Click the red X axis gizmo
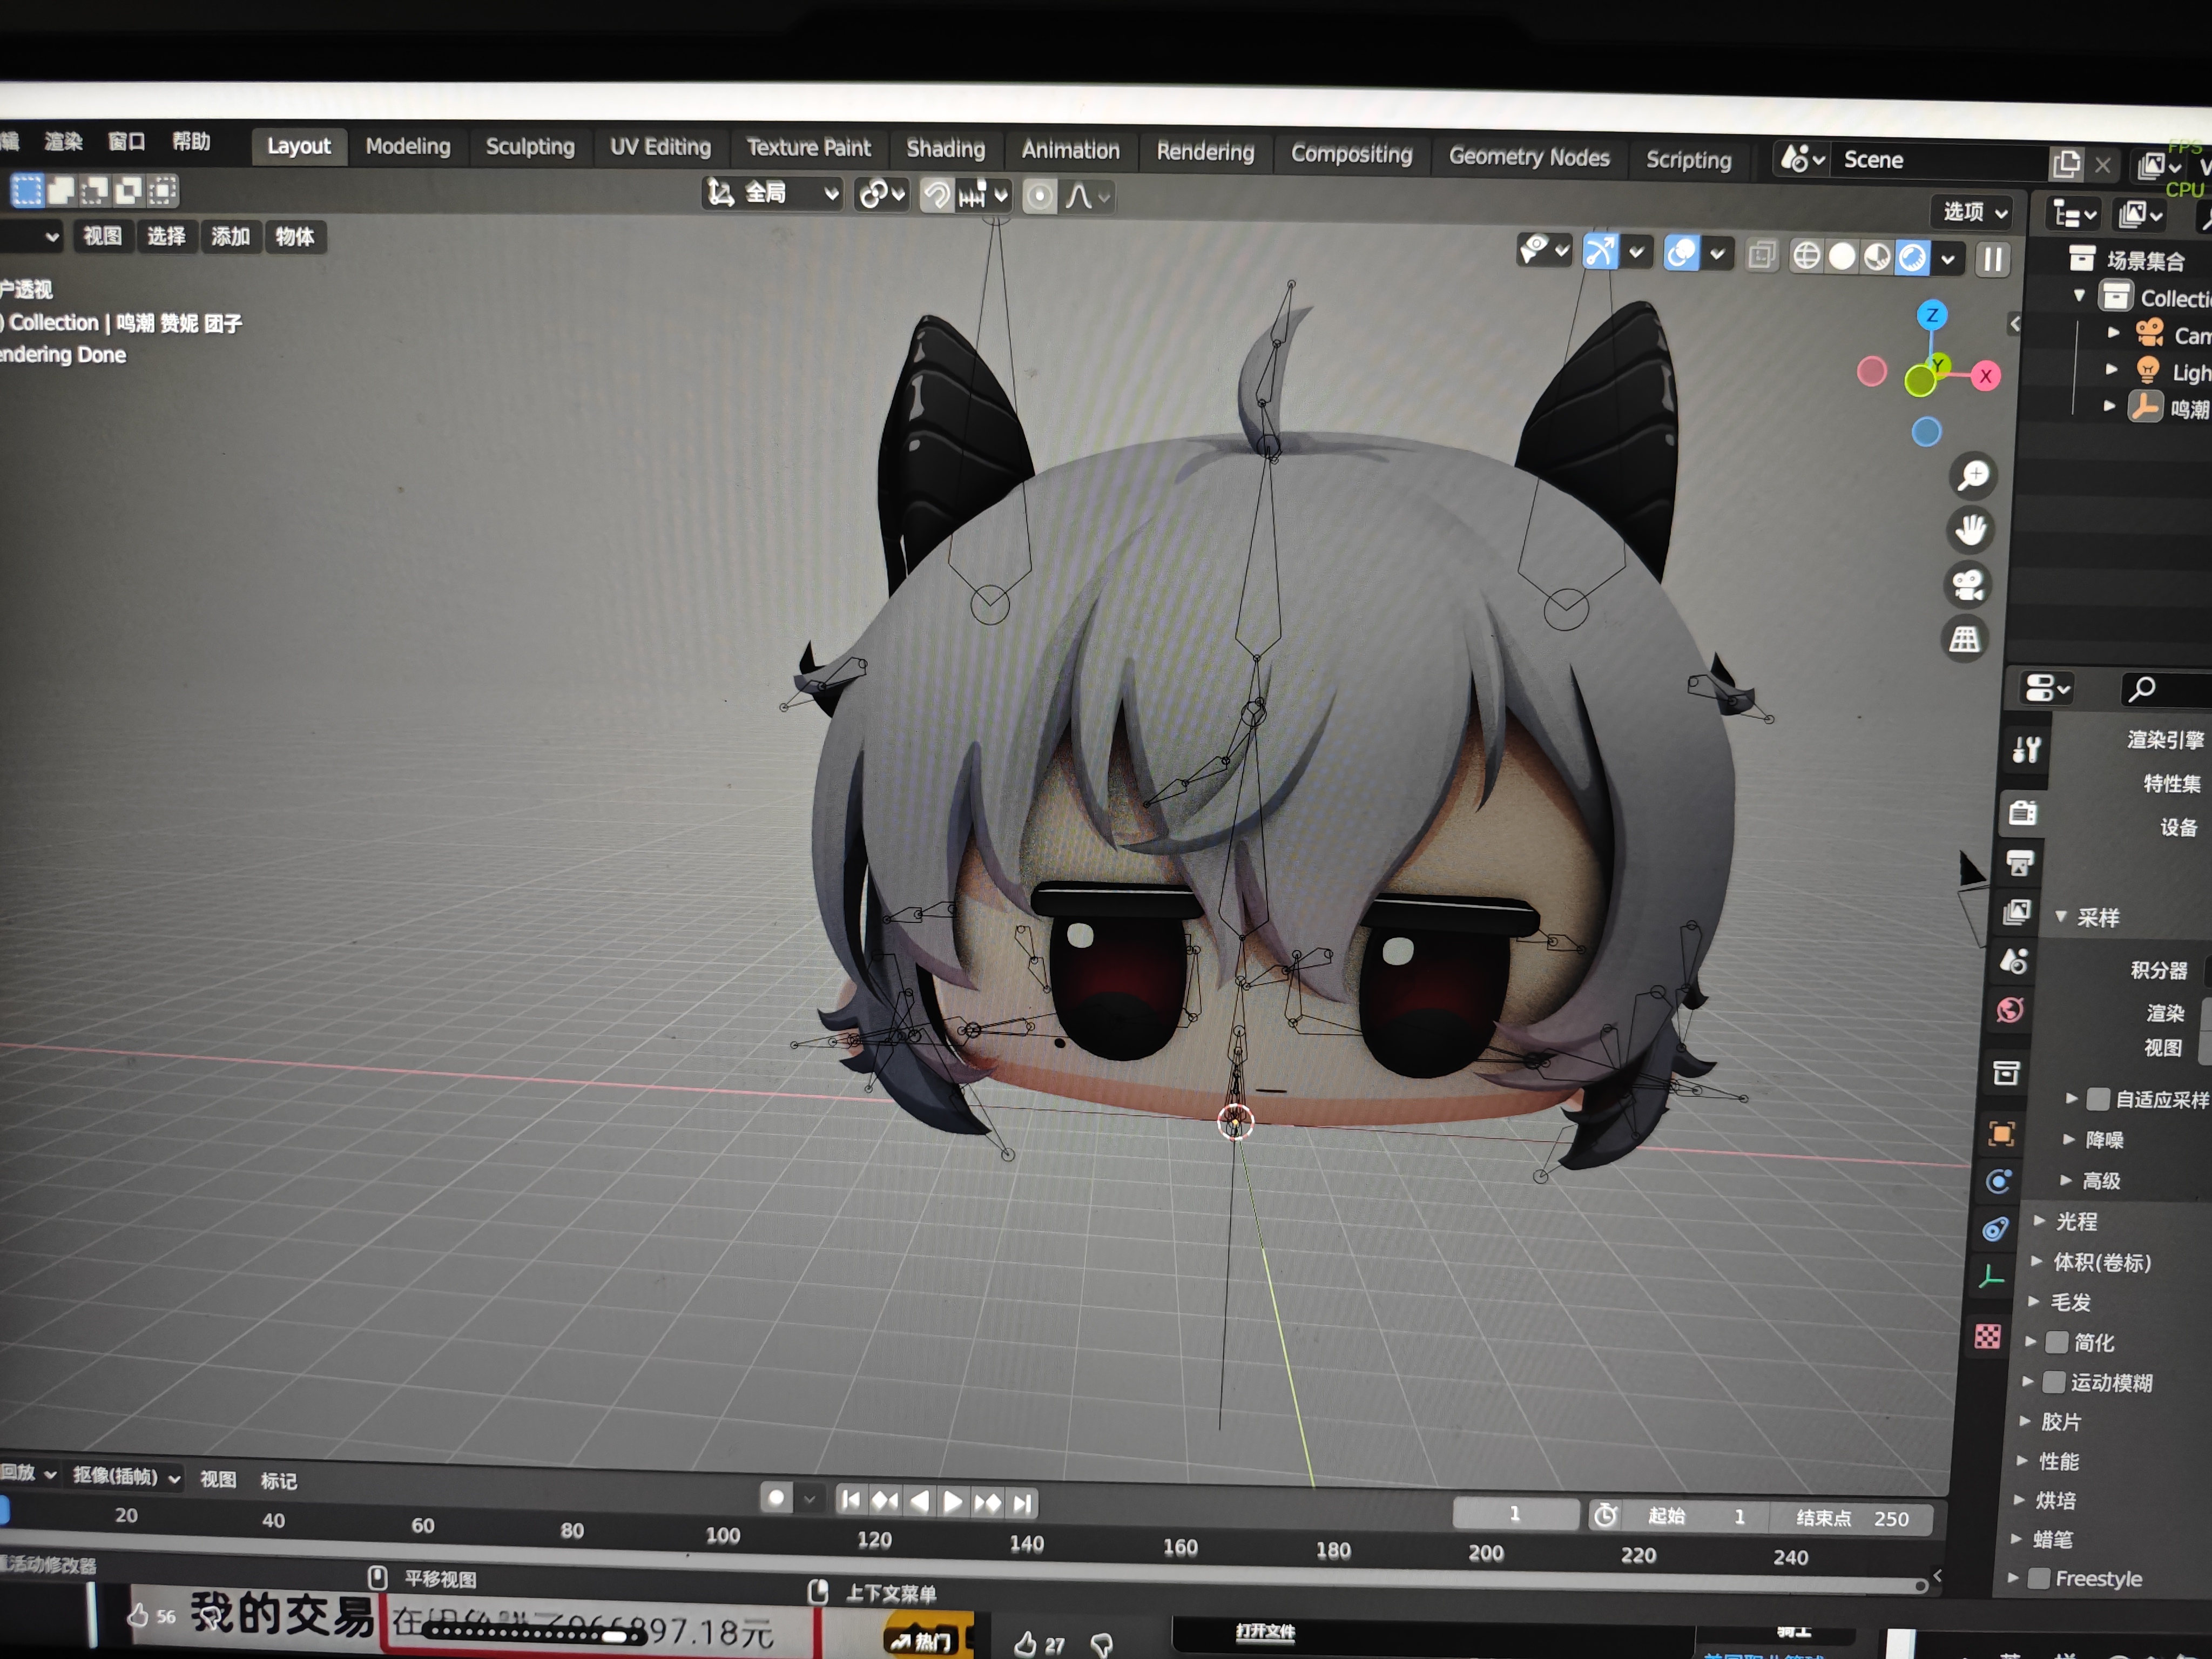The width and height of the screenshot is (2212, 1659). 1986,376
